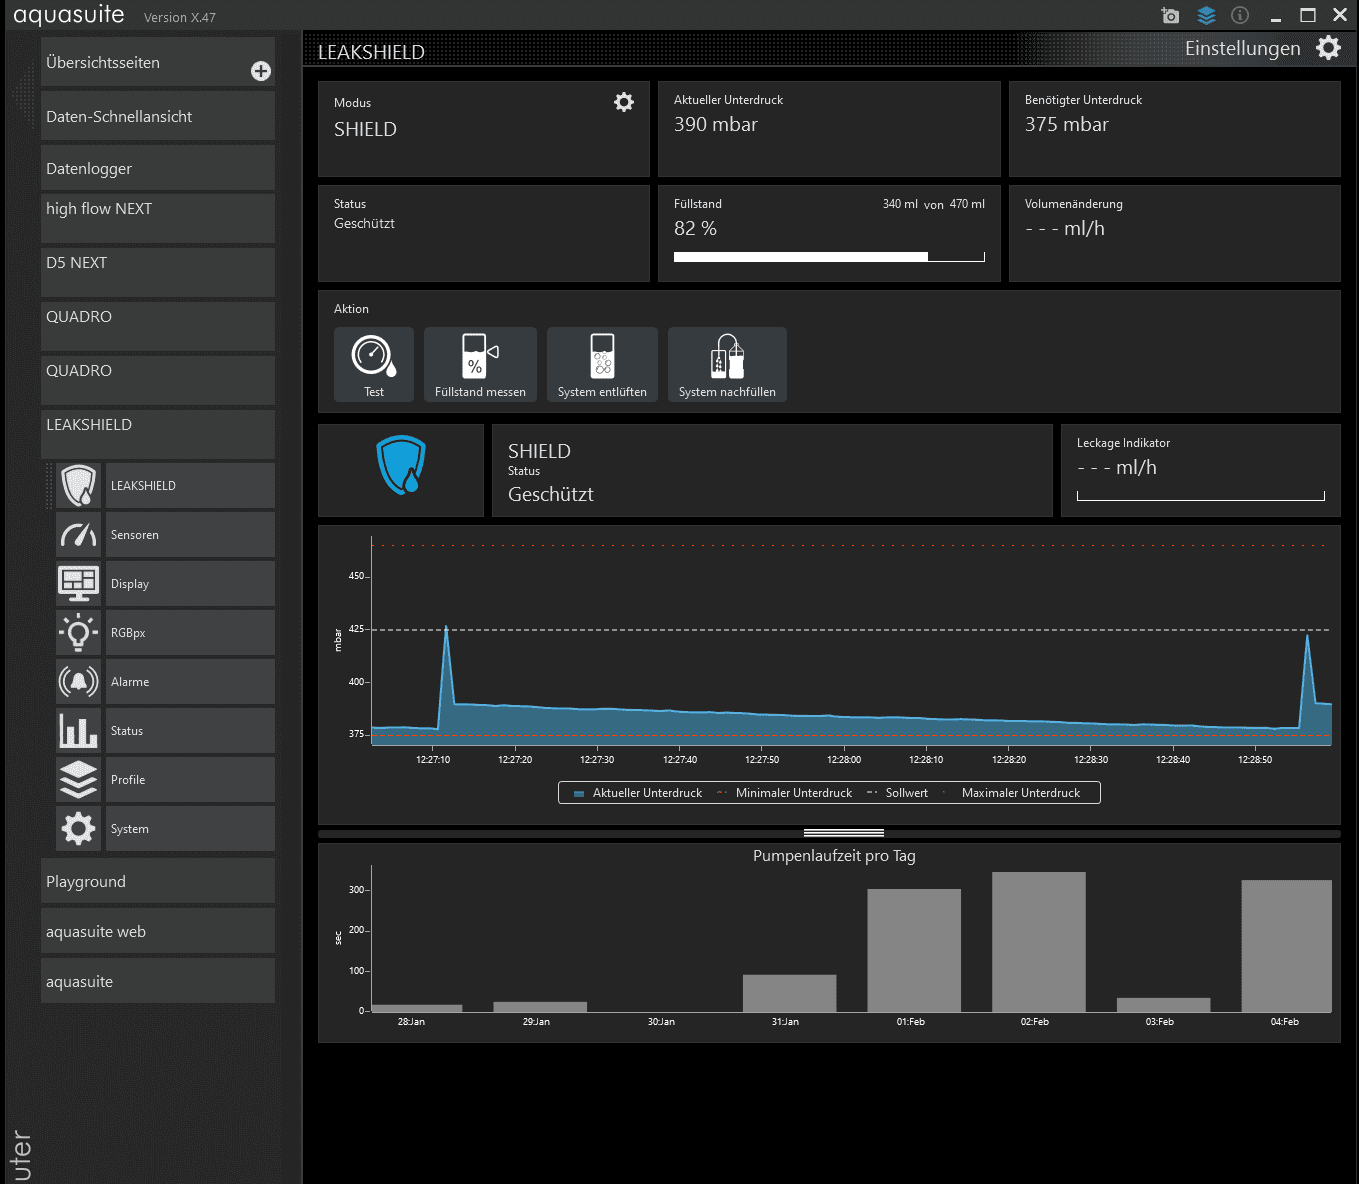
Task: Open the LEAKSHIELD shield sub-page icon
Action: tap(79, 485)
